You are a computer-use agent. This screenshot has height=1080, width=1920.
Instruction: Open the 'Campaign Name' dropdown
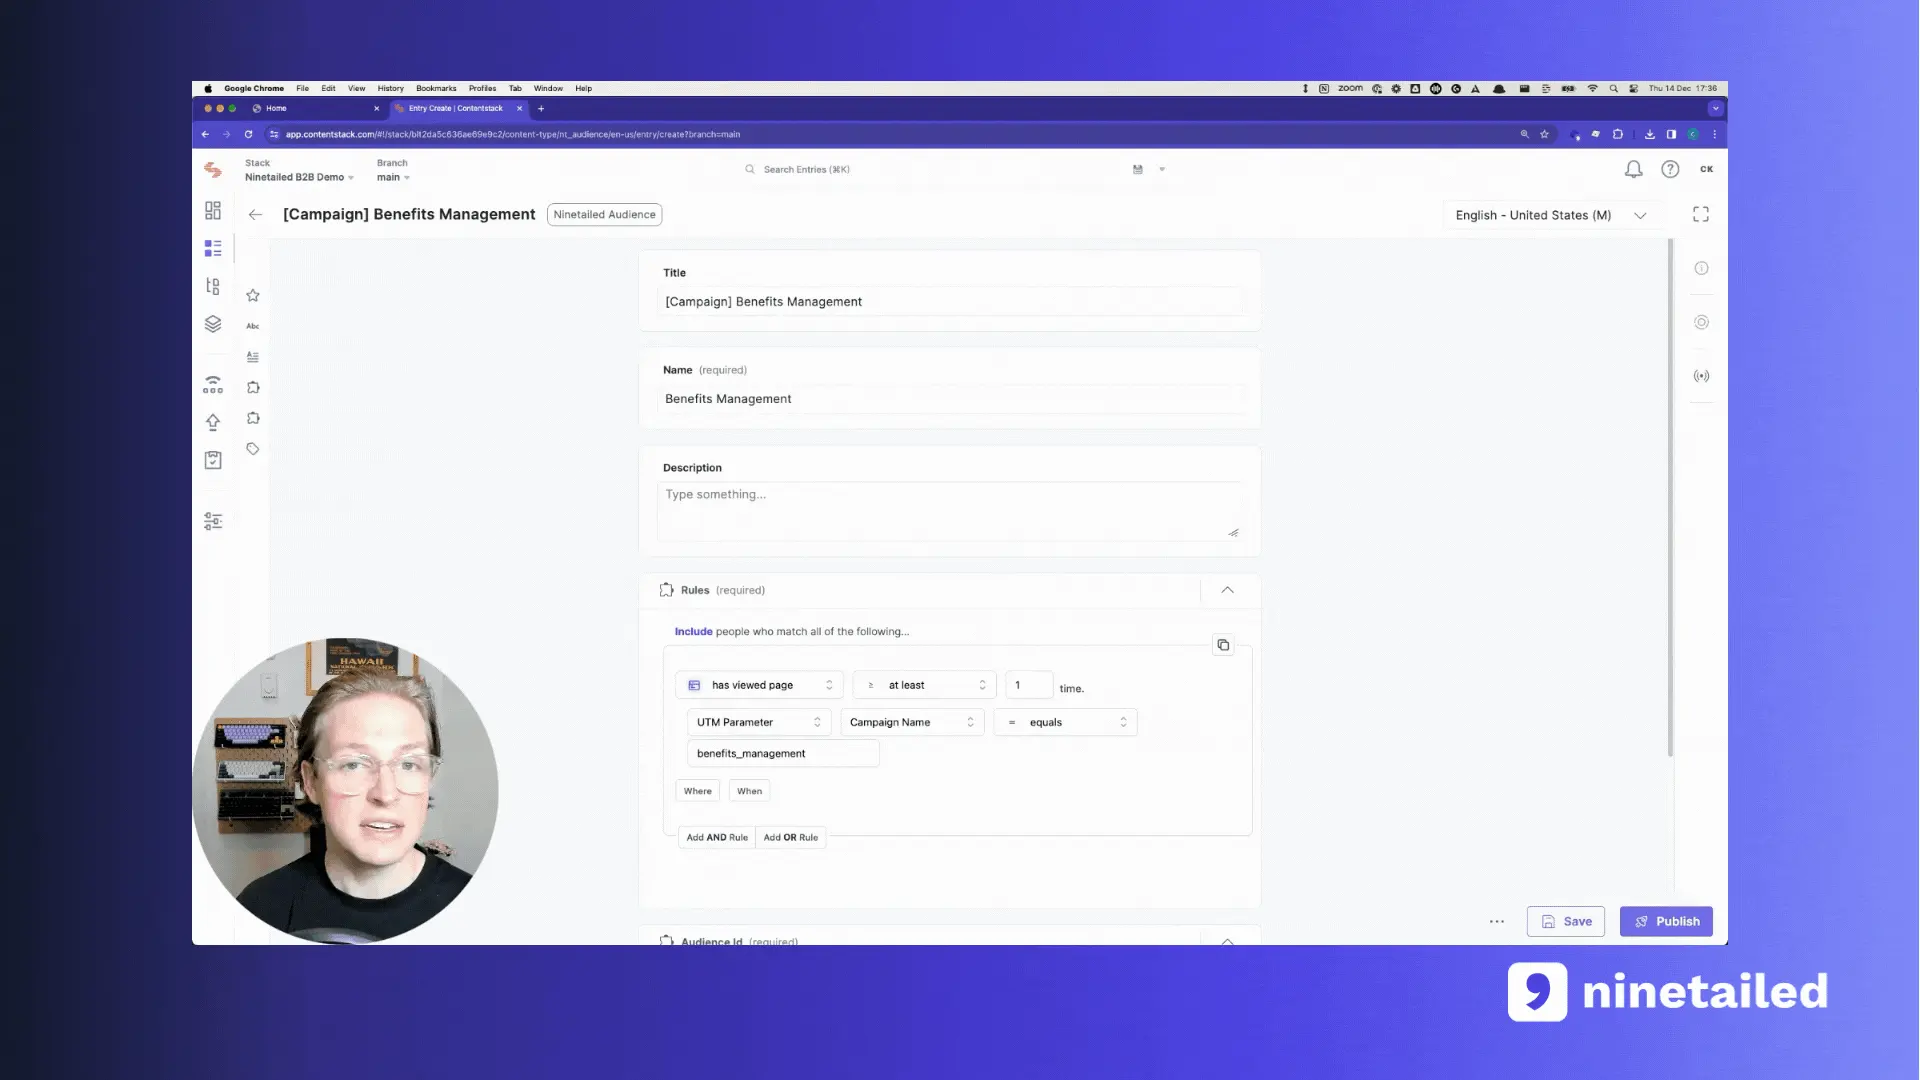(911, 722)
